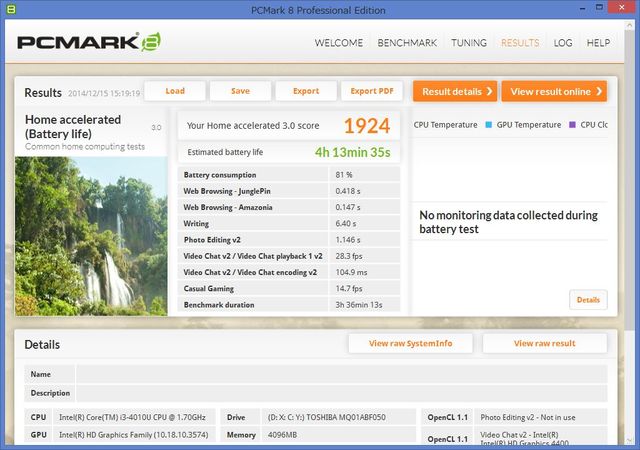Select the Video Chat playback 1 v2 row
This screenshot has width=640, height=450.
click(289, 256)
